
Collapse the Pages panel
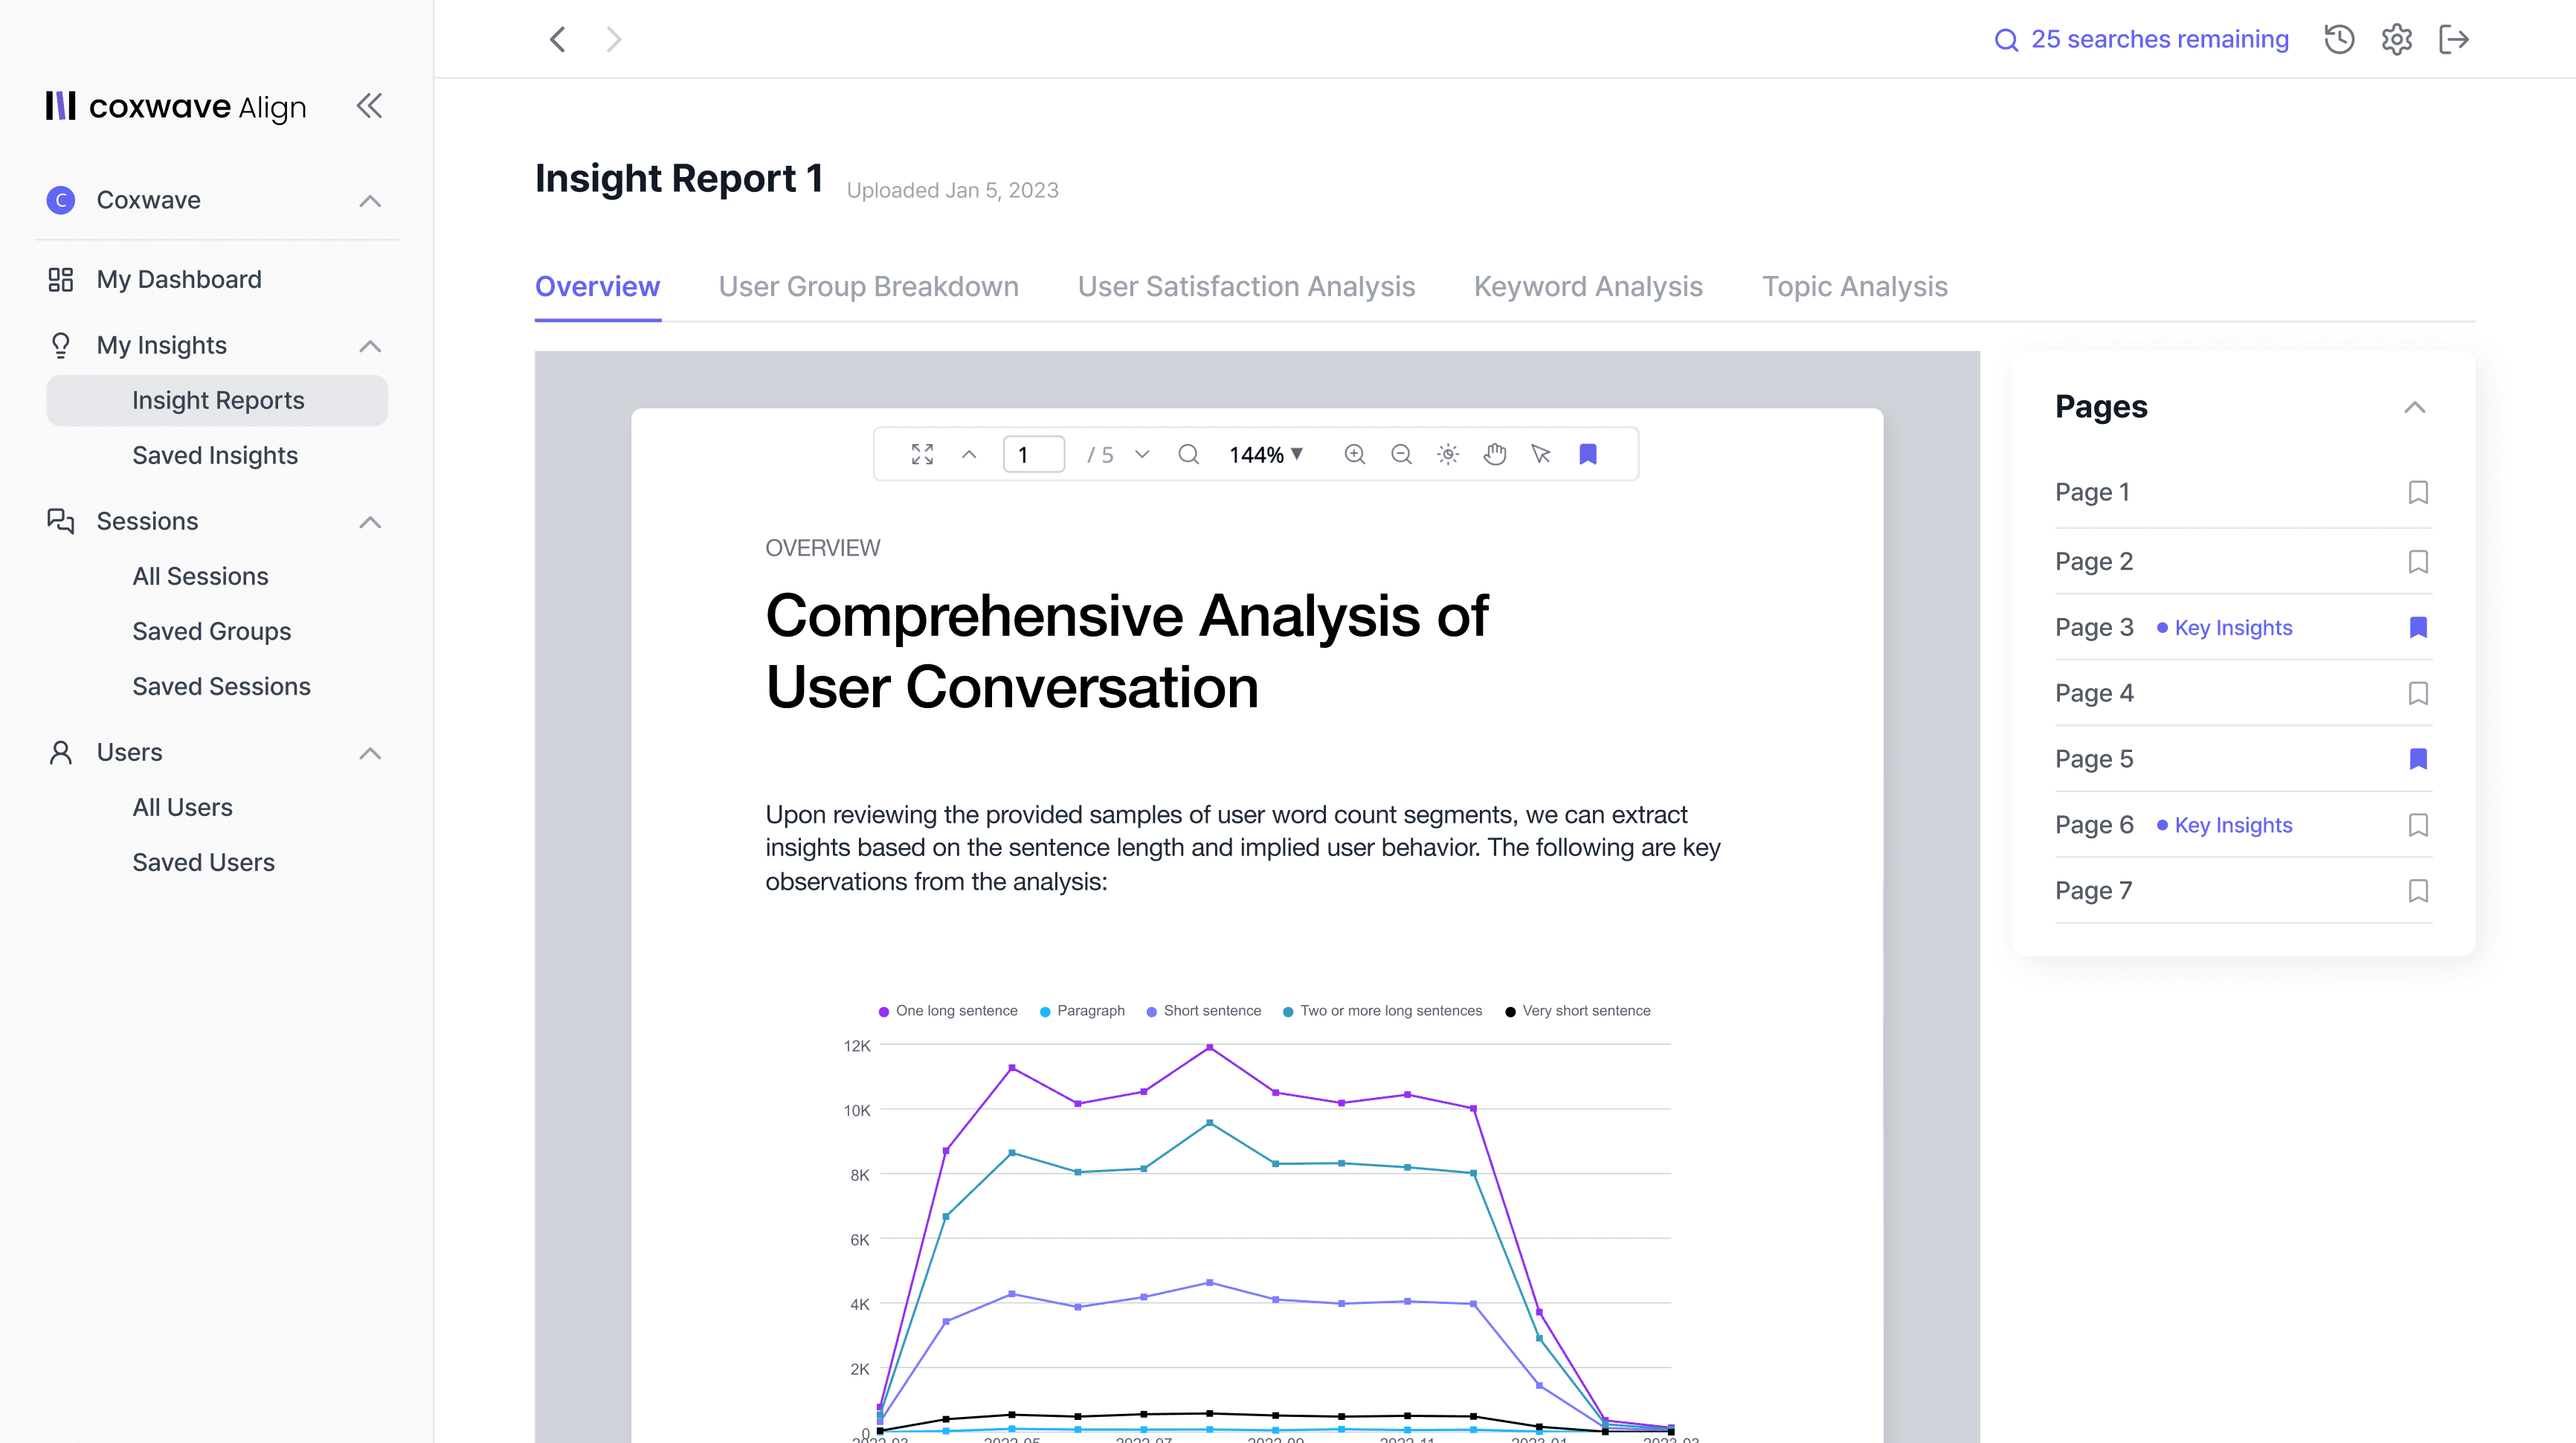[2414, 407]
